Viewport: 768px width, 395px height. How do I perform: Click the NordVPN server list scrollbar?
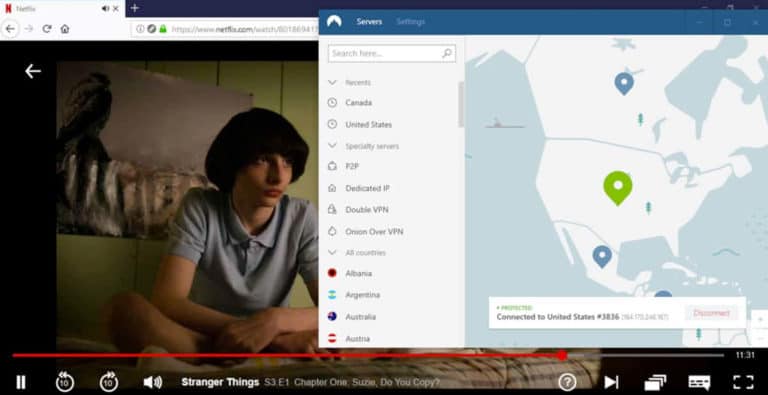coord(461,104)
